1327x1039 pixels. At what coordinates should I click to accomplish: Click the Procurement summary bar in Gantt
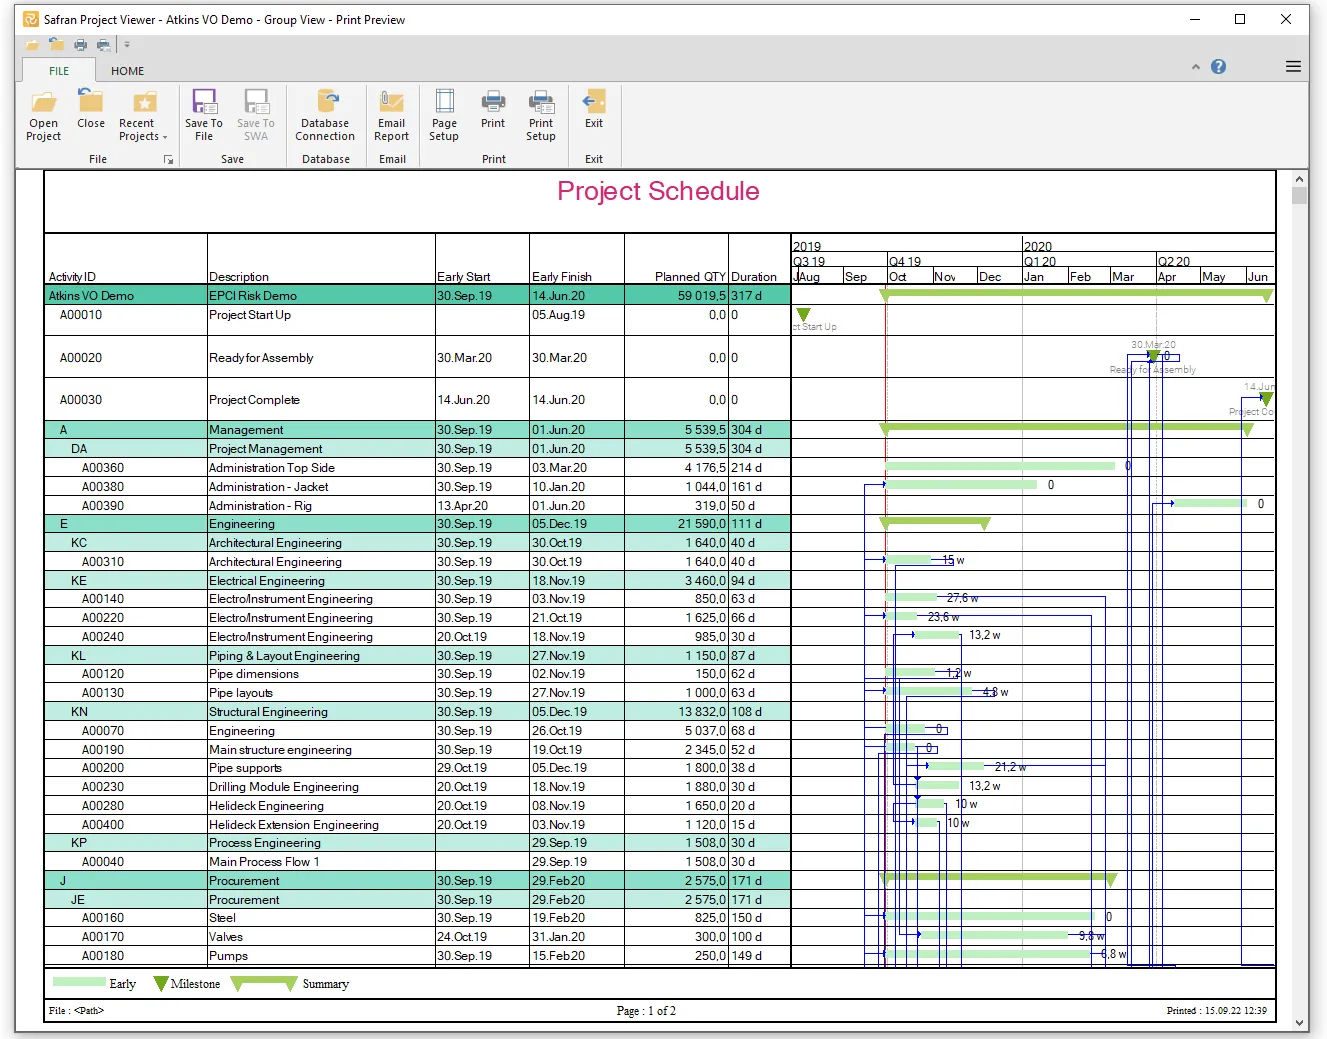coord(998,878)
